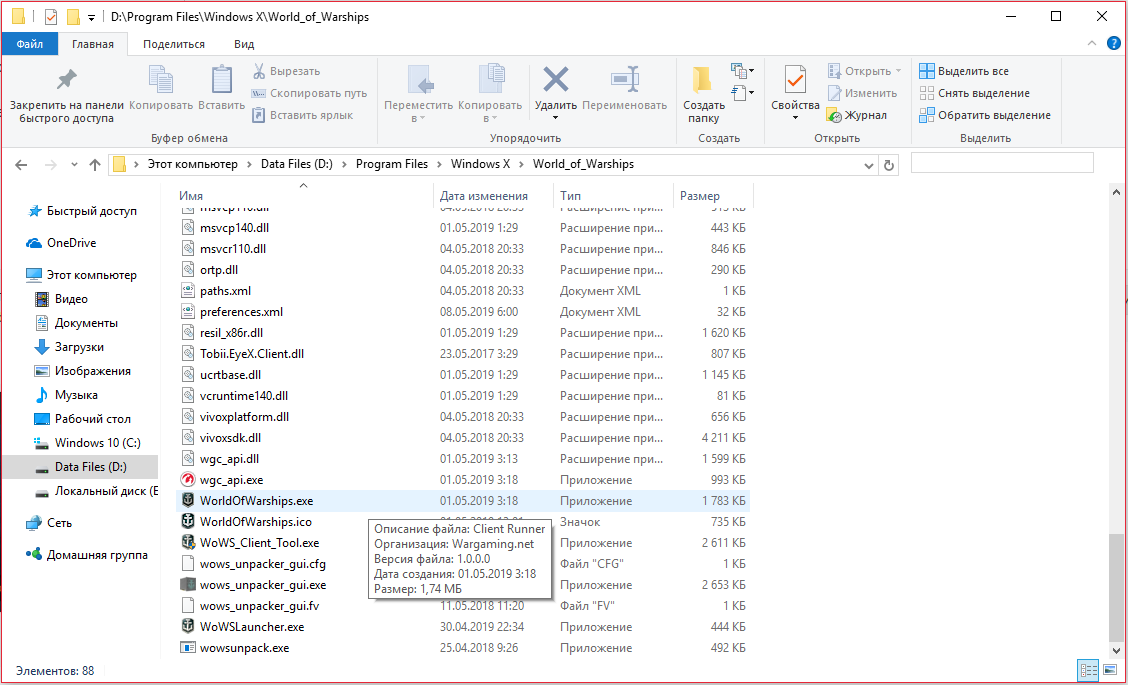Expand the breadcrumb chevron after Program Files
Viewport: 1128px width, 685px height.
pos(440,165)
